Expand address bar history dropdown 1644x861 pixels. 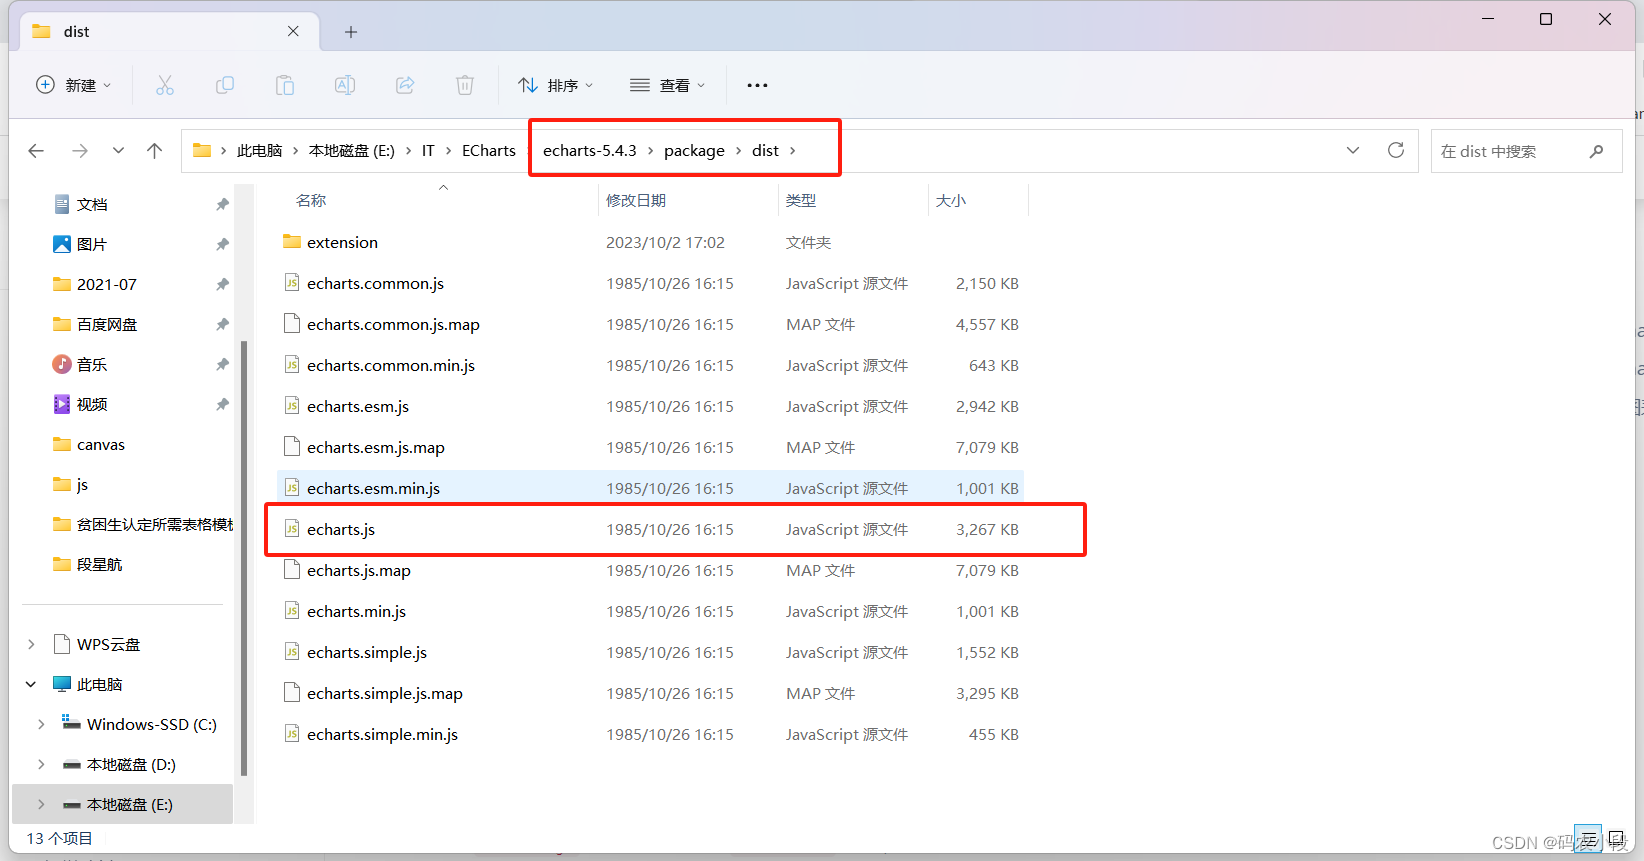pos(1353,150)
